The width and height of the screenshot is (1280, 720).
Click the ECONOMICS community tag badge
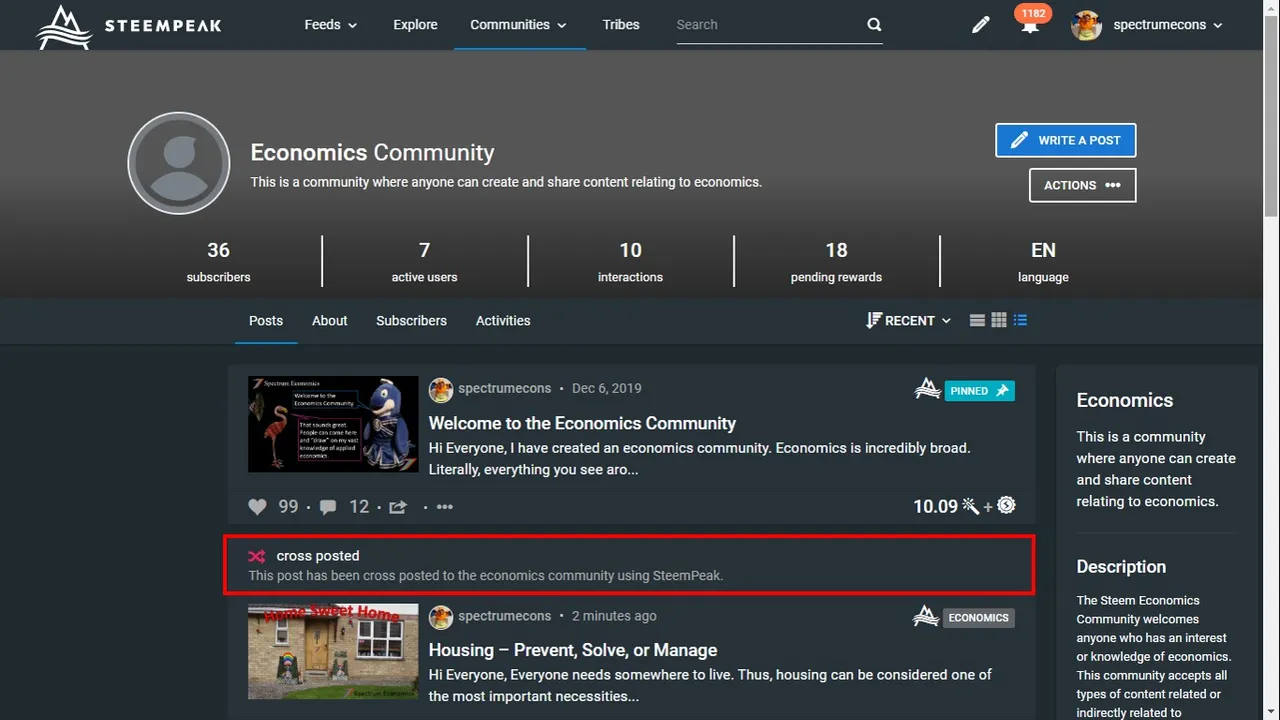979,618
